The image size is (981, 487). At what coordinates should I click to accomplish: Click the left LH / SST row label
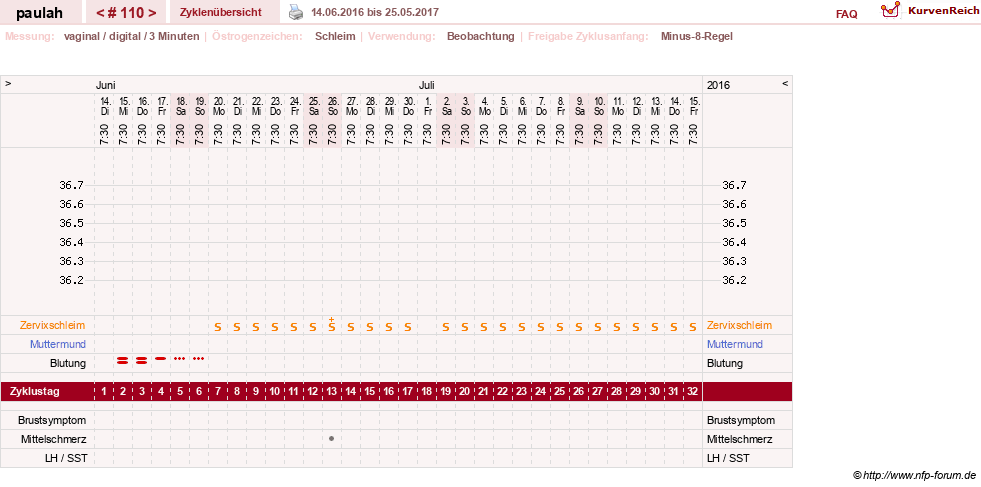65,458
